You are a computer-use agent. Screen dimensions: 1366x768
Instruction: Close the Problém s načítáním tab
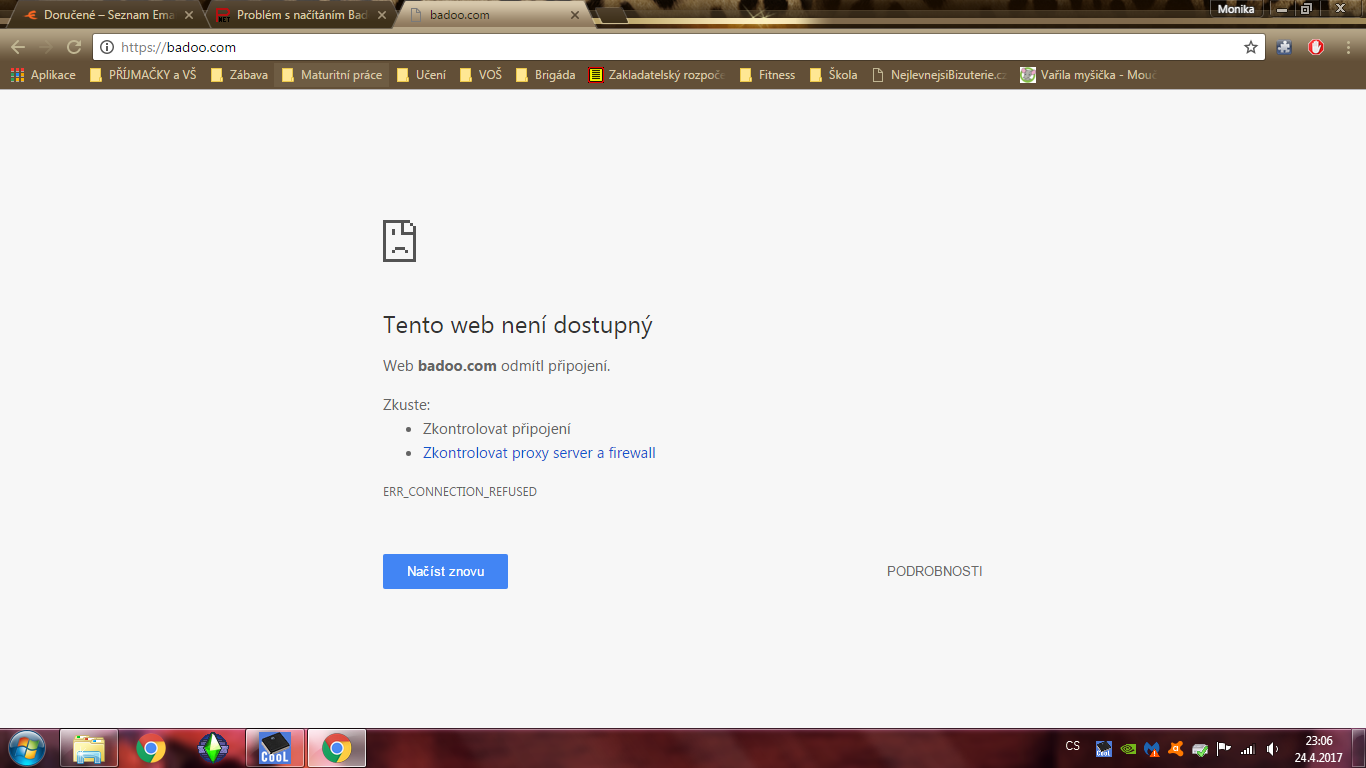coord(382,15)
